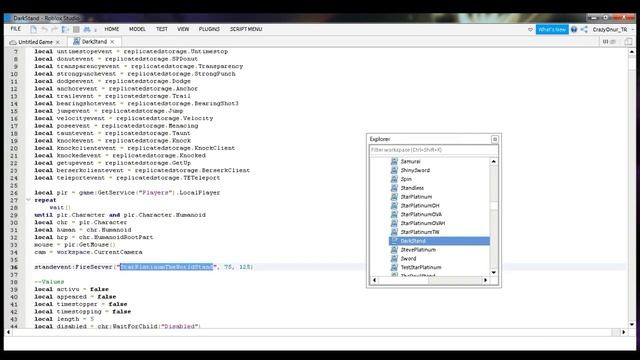The height and width of the screenshot is (360, 640).
Task: Click the share icon beside help
Action: pyautogui.click(x=584, y=29)
